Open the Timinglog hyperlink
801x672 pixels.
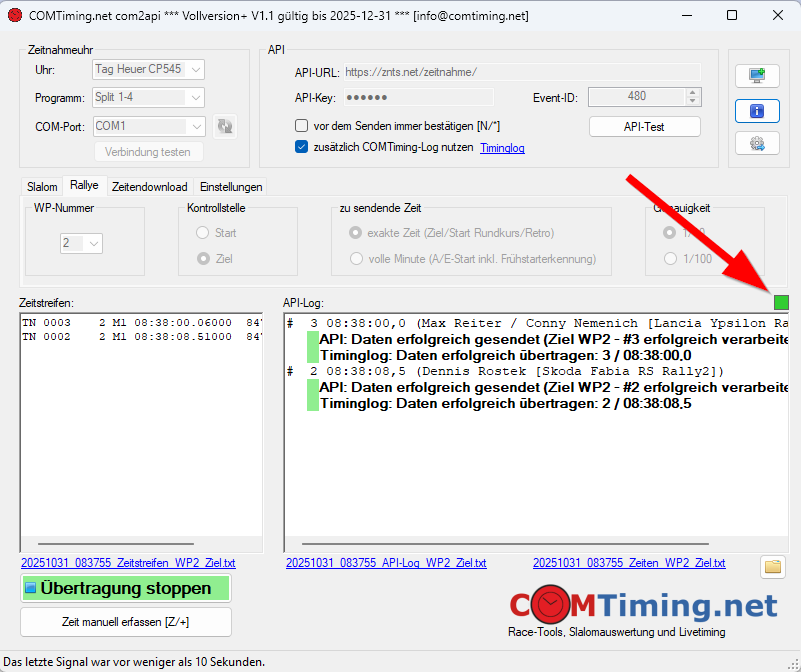pos(502,148)
